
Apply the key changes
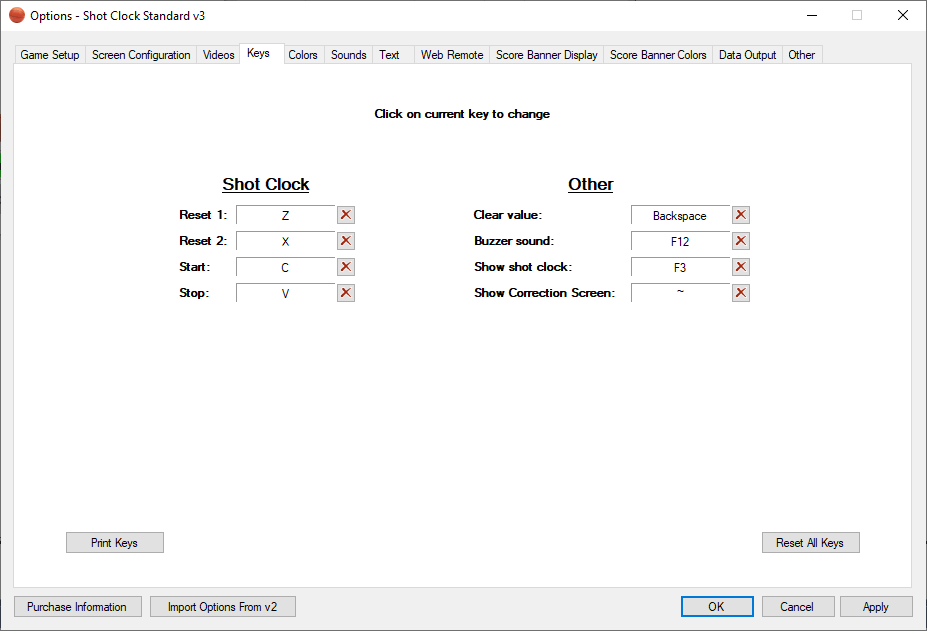[875, 607]
